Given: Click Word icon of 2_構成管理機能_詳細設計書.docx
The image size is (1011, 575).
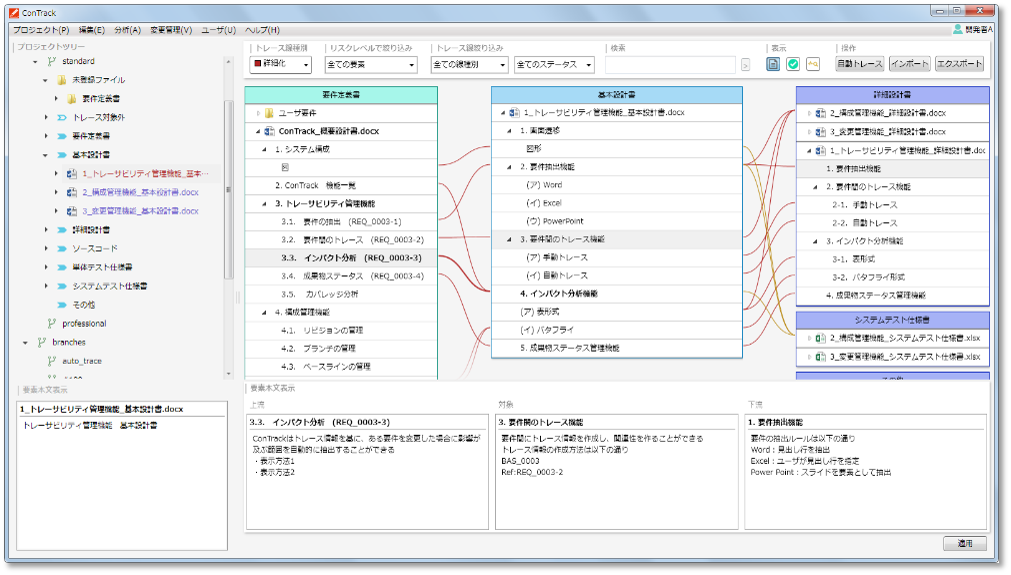Looking at the screenshot, I should 821,113.
